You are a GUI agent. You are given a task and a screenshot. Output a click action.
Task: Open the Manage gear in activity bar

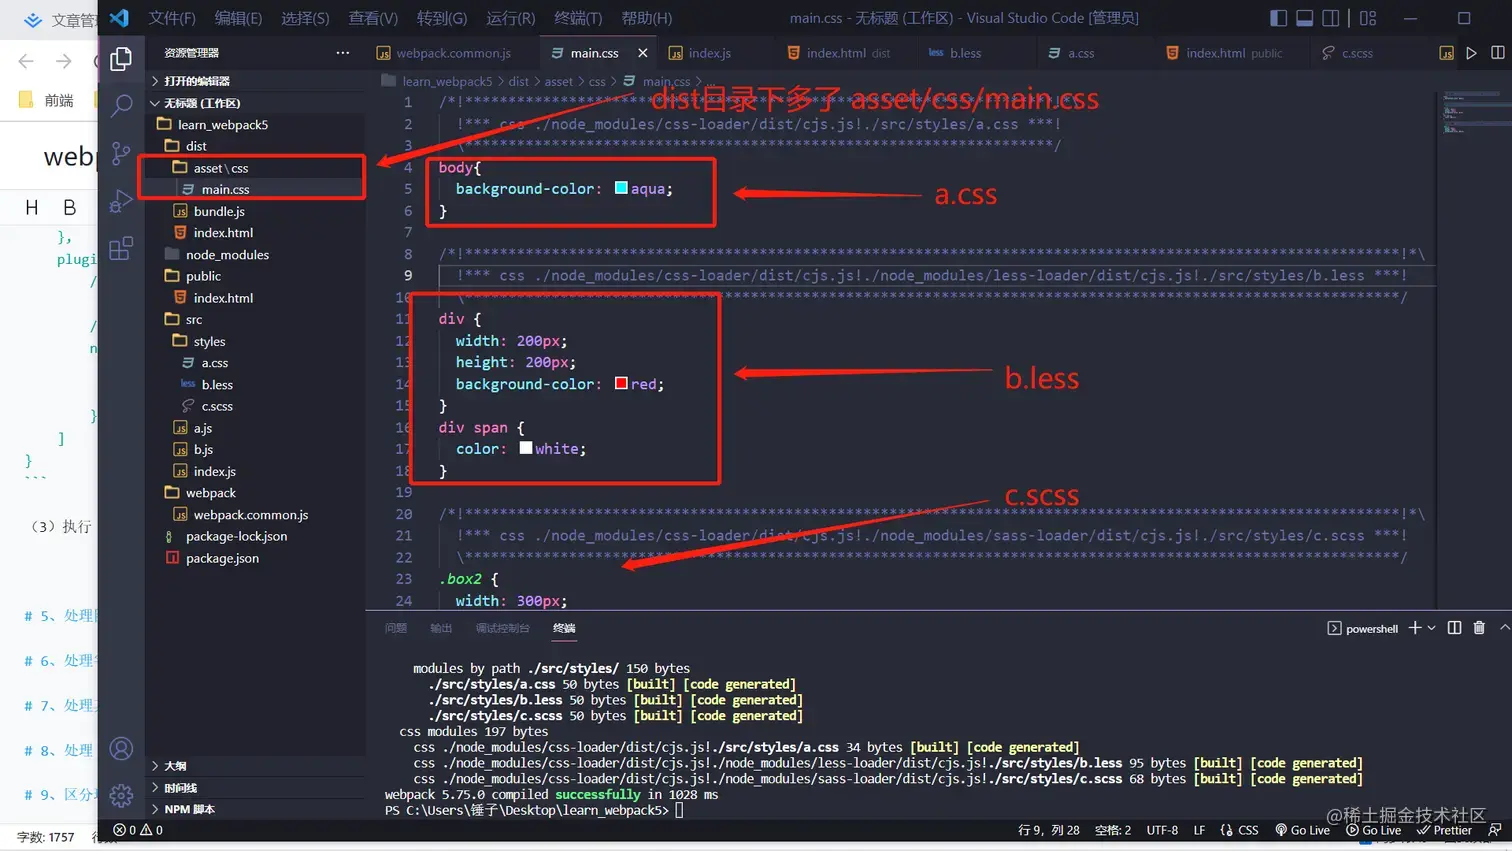(121, 795)
